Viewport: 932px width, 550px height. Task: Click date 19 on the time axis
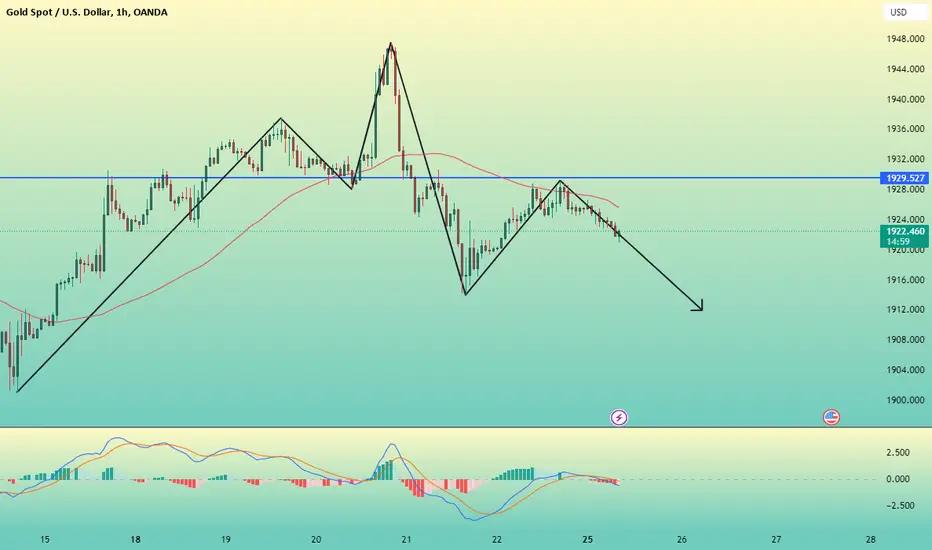point(226,539)
